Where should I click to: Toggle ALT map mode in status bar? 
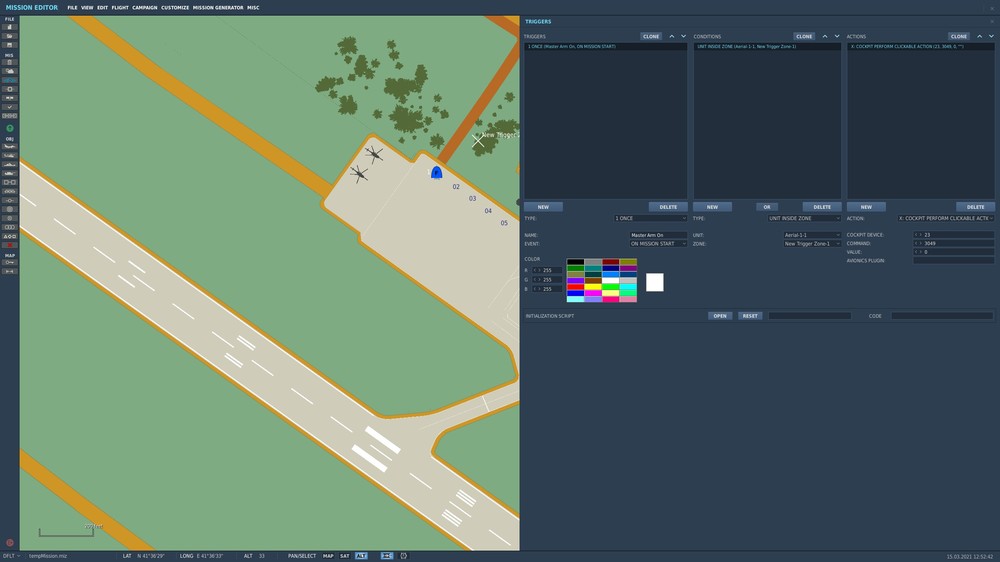pos(361,556)
